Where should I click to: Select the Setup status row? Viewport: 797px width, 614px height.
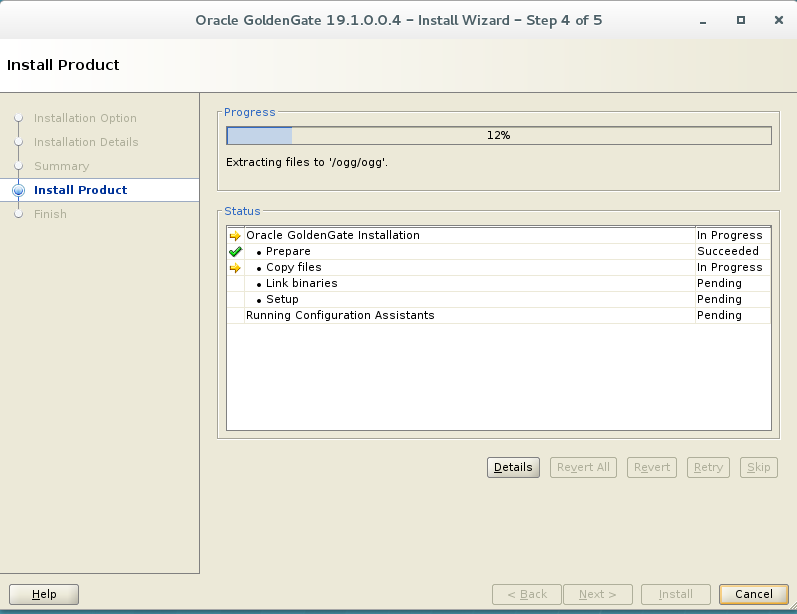pos(499,299)
